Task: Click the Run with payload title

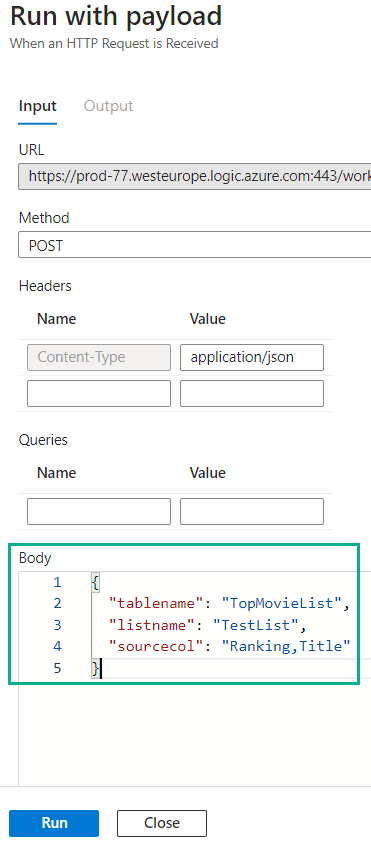Action: click(x=116, y=16)
